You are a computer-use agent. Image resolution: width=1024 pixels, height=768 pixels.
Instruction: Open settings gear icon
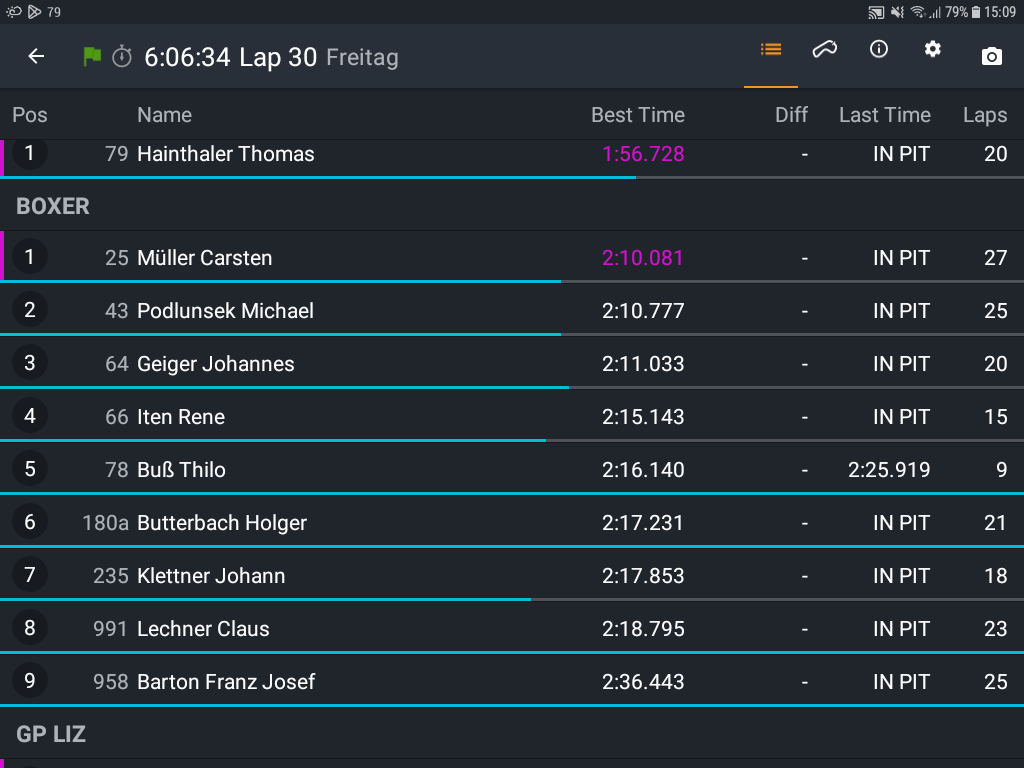click(x=933, y=49)
